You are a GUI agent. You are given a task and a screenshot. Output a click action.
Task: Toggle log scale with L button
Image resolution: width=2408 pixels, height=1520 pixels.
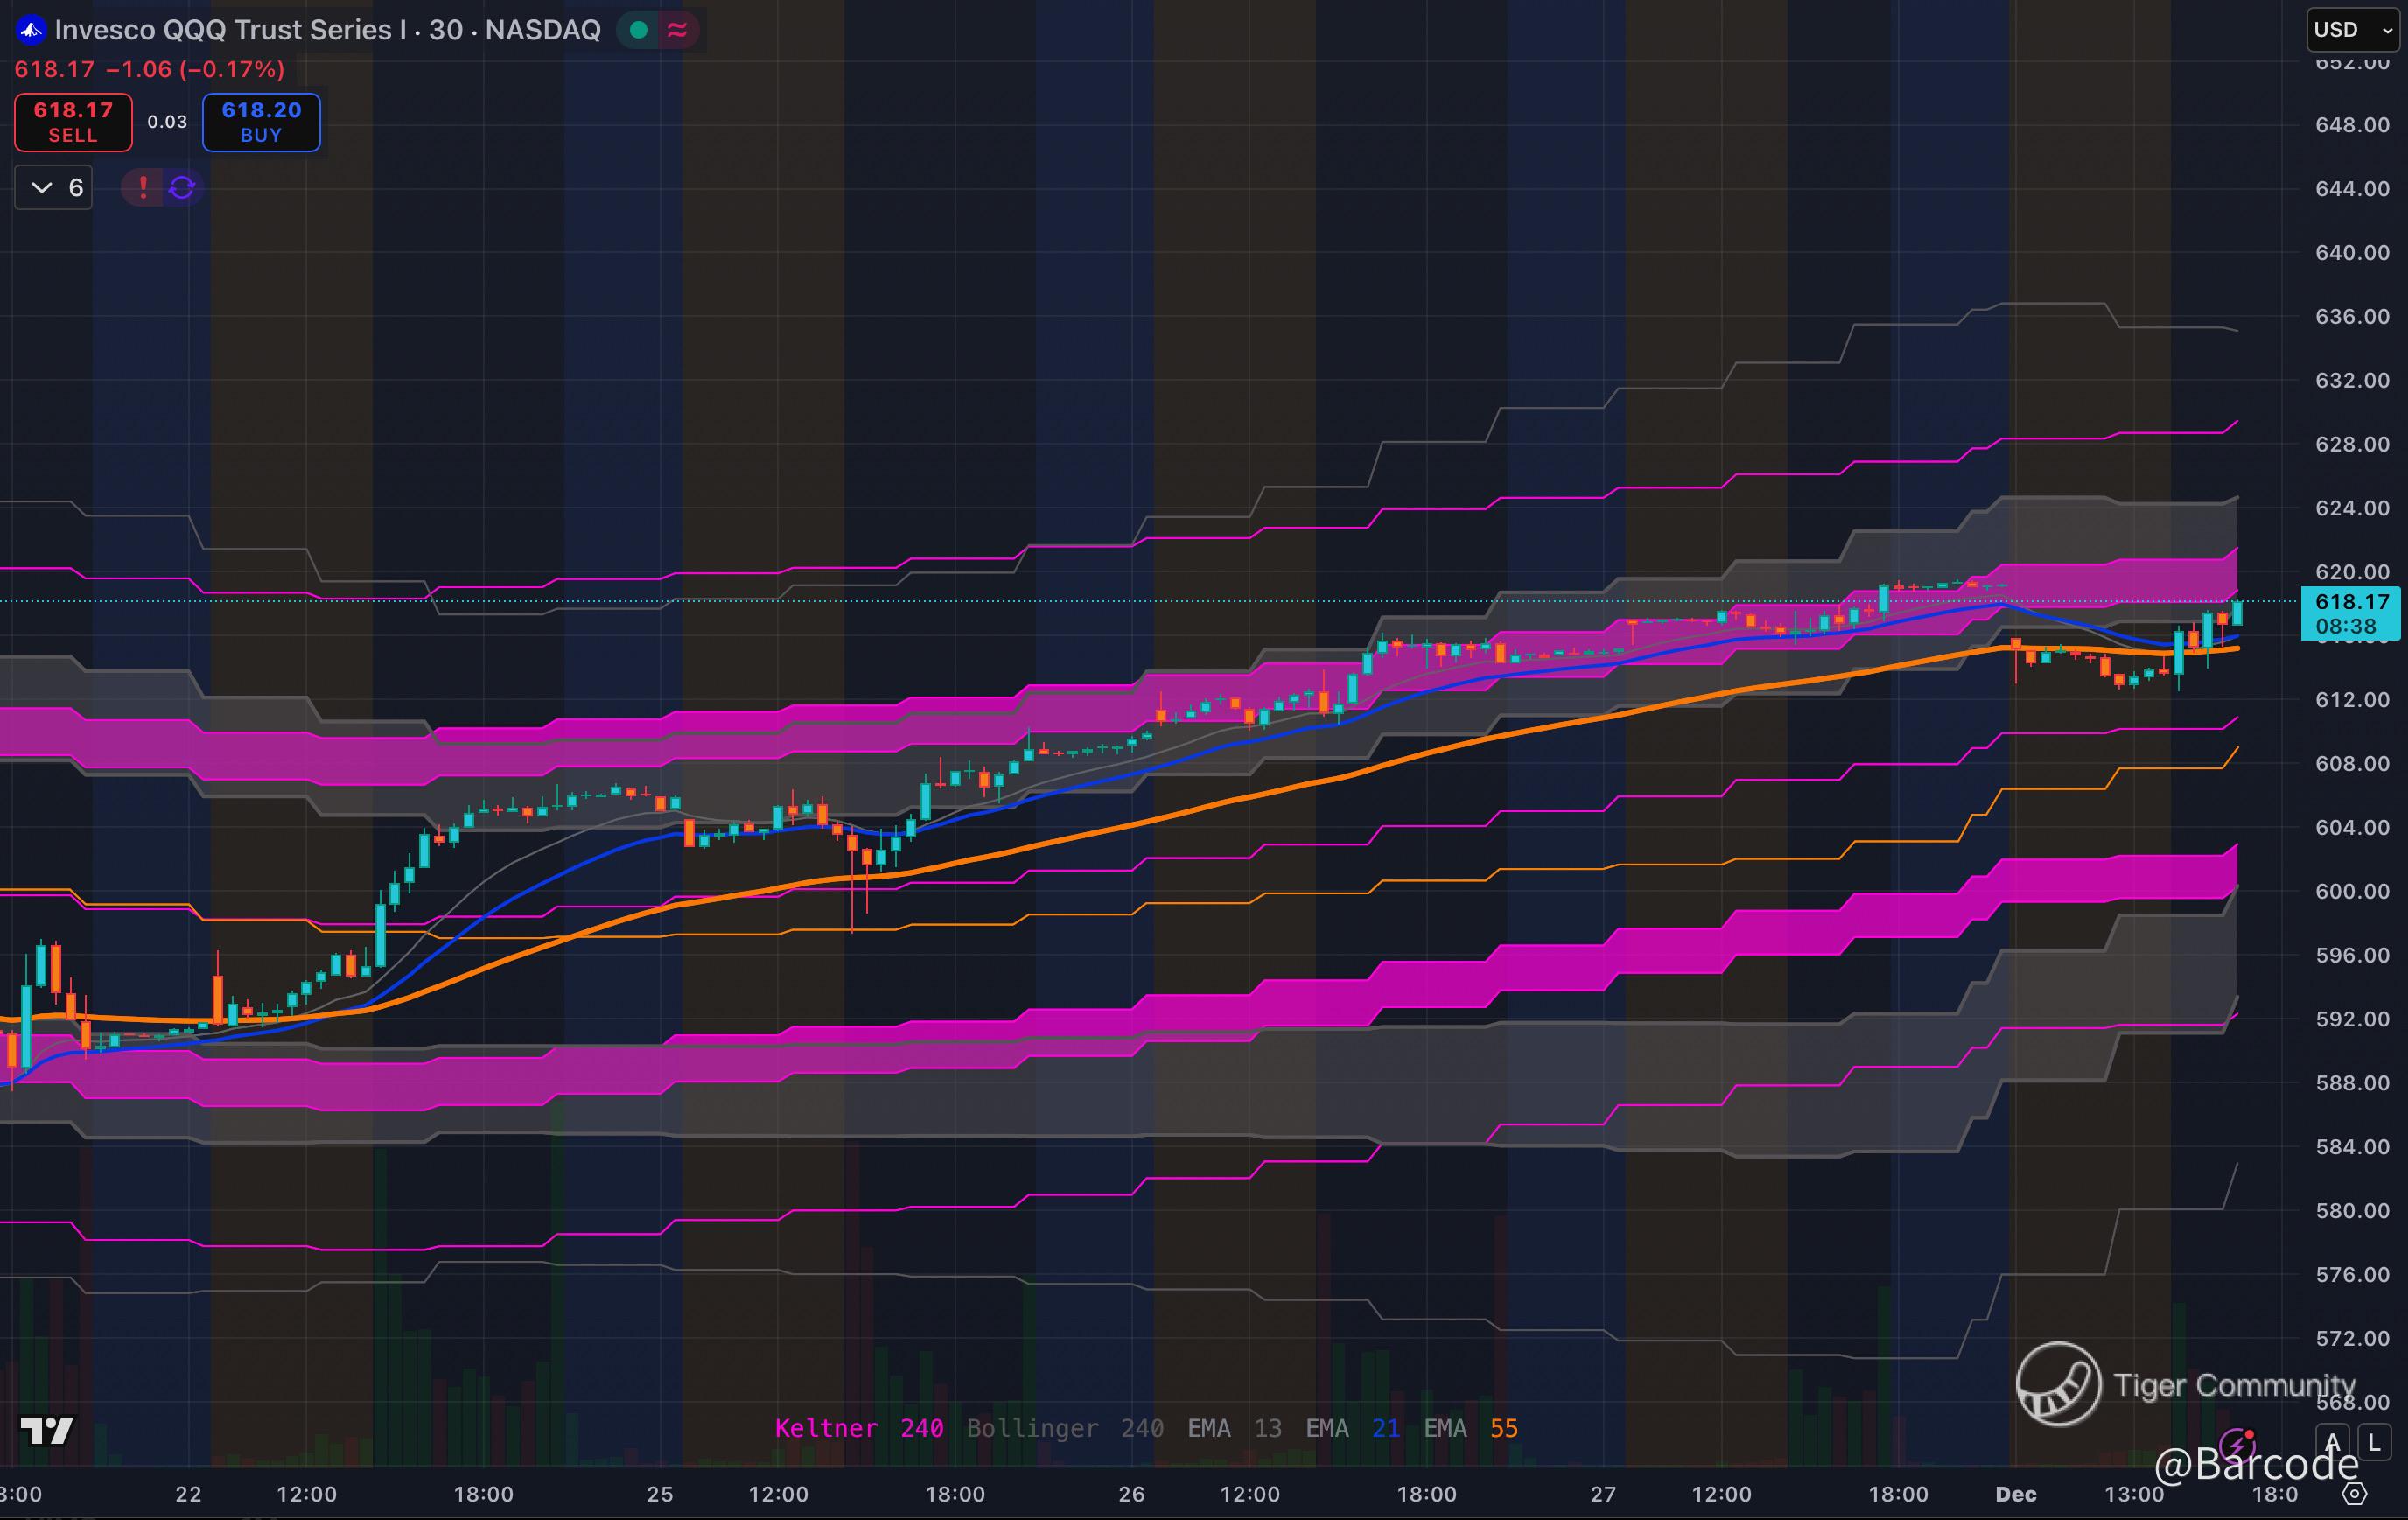[x=2374, y=1443]
